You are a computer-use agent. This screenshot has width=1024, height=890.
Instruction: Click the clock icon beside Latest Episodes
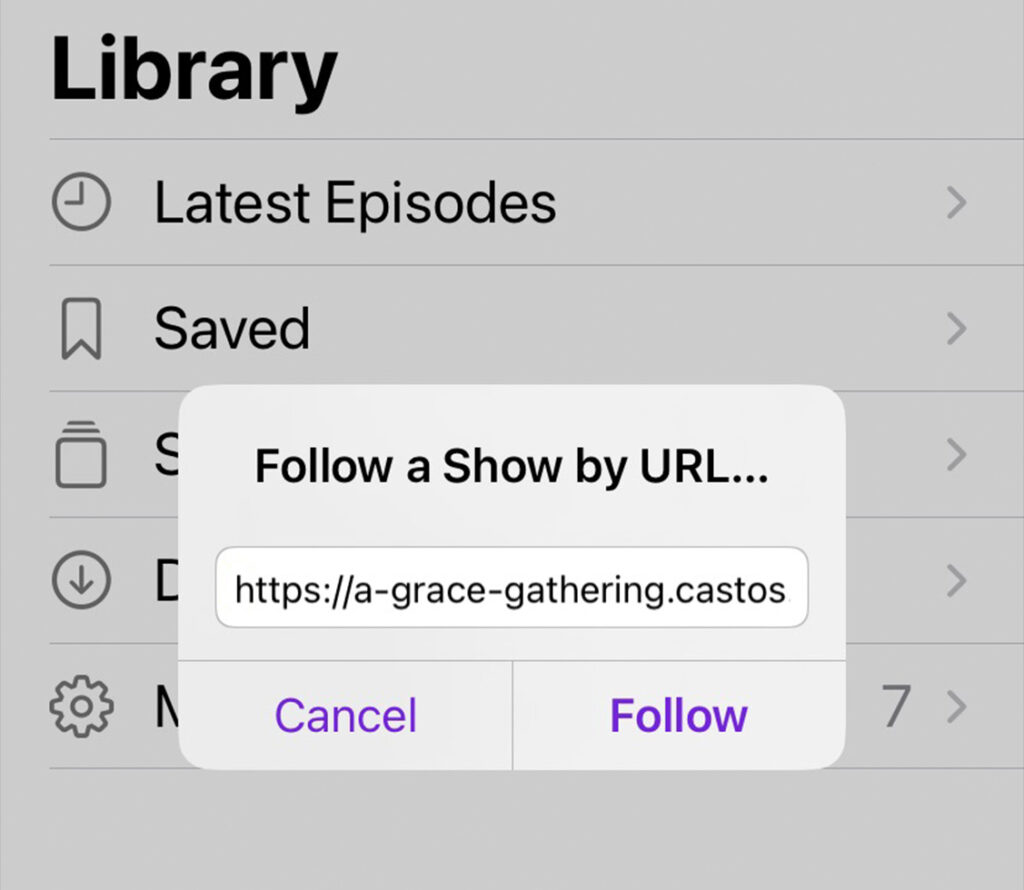[81, 204]
